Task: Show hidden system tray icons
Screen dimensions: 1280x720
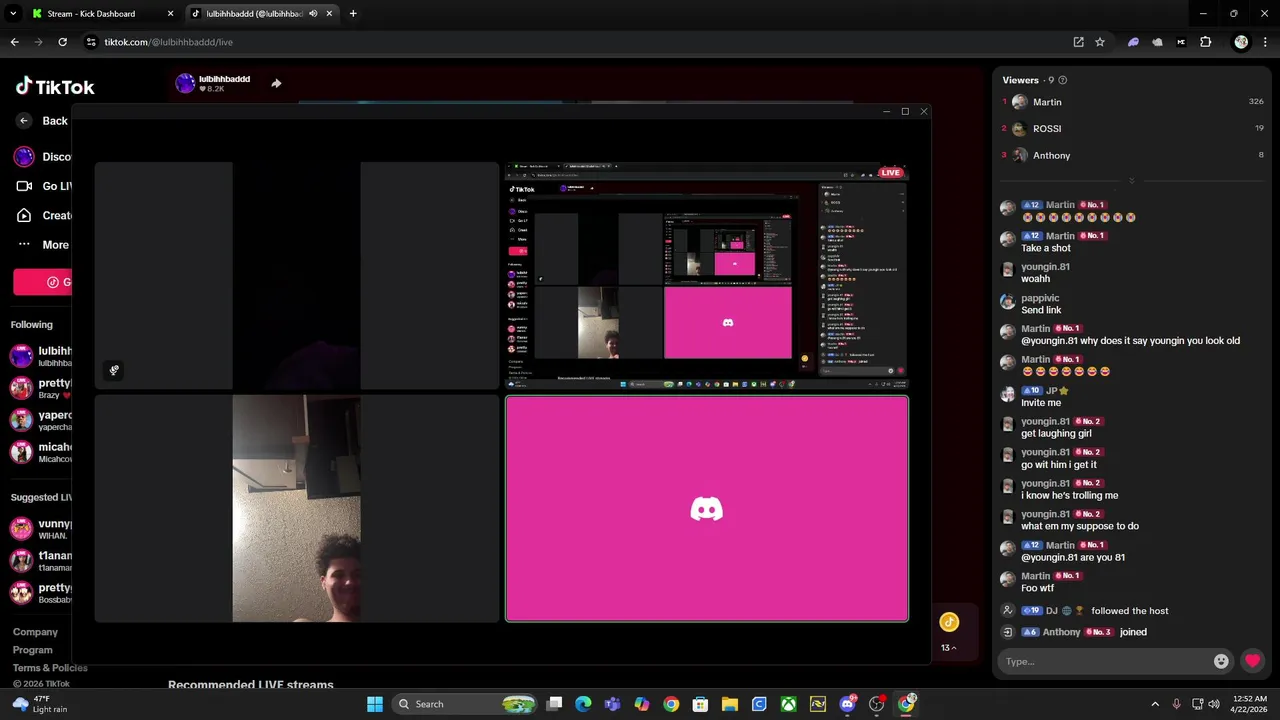Action: point(1155,704)
